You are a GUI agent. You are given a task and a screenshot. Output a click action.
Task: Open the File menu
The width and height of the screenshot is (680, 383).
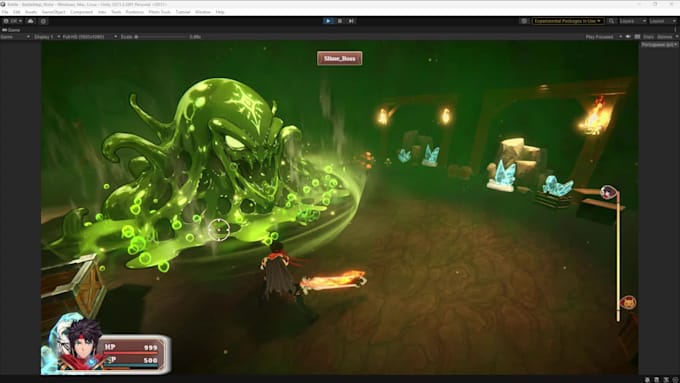pyautogui.click(x=5, y=12)
